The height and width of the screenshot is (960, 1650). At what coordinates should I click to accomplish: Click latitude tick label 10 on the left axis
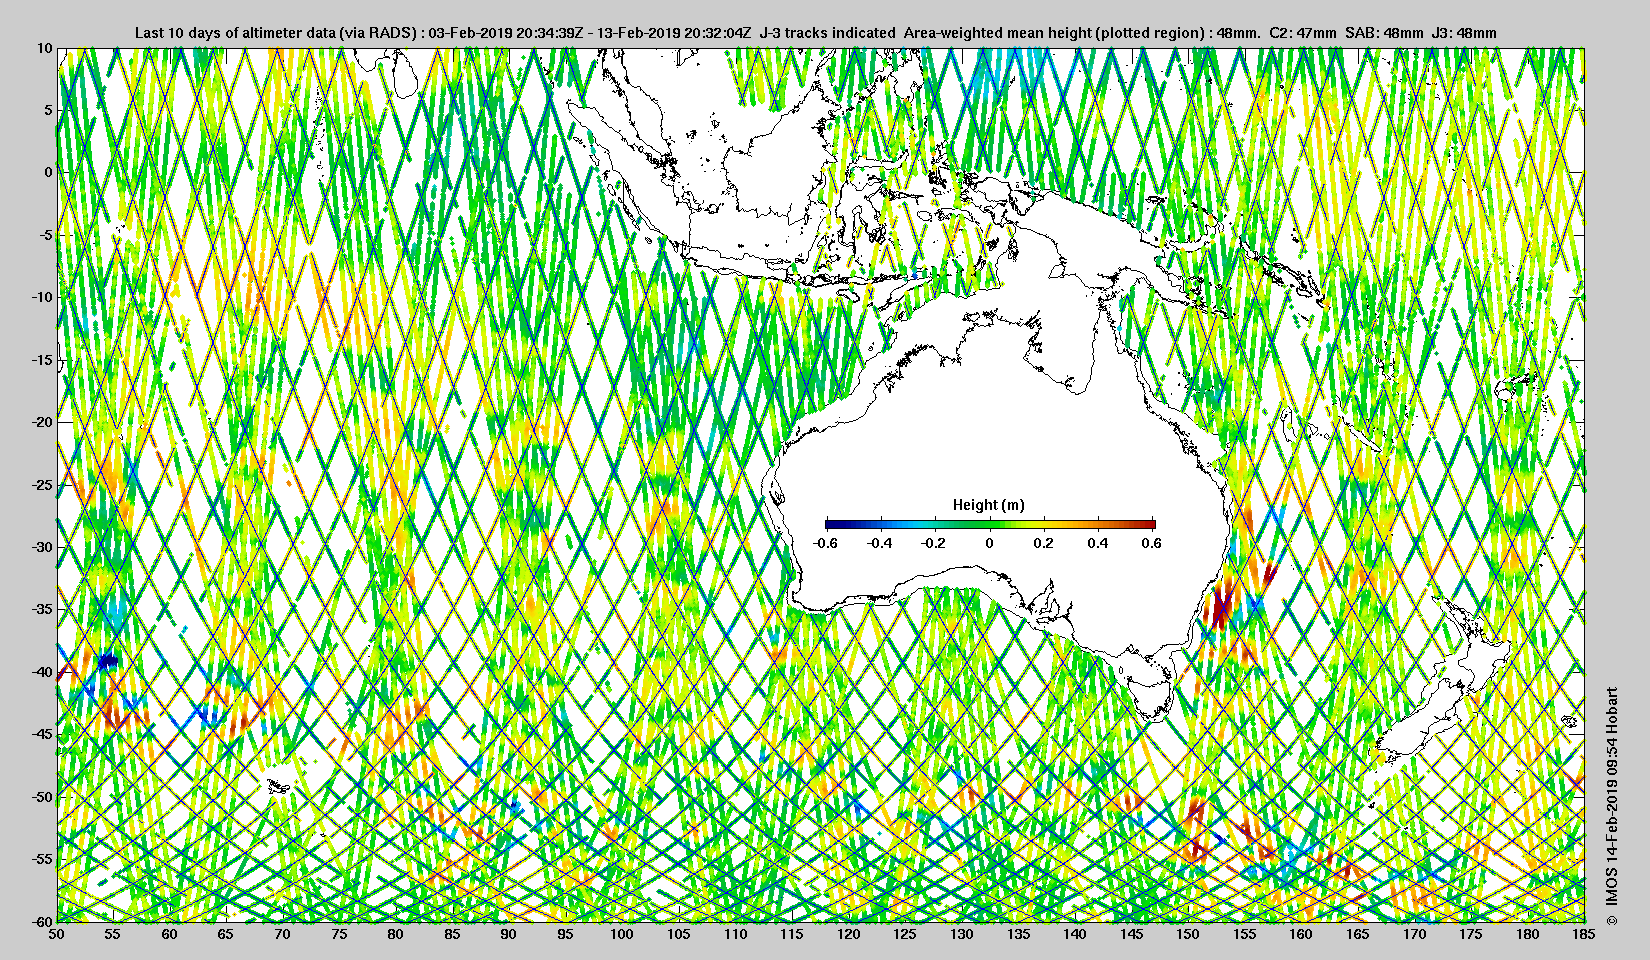(x=44, y=47)
